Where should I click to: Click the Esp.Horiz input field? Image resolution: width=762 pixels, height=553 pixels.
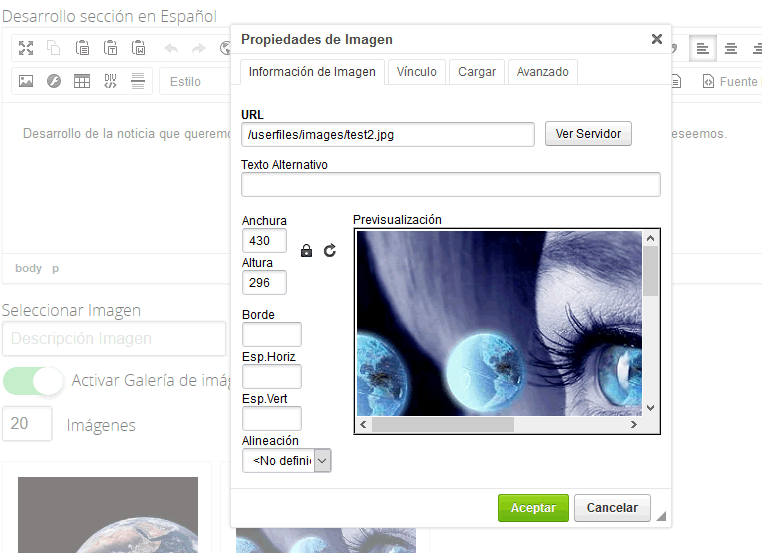point(272,377)
